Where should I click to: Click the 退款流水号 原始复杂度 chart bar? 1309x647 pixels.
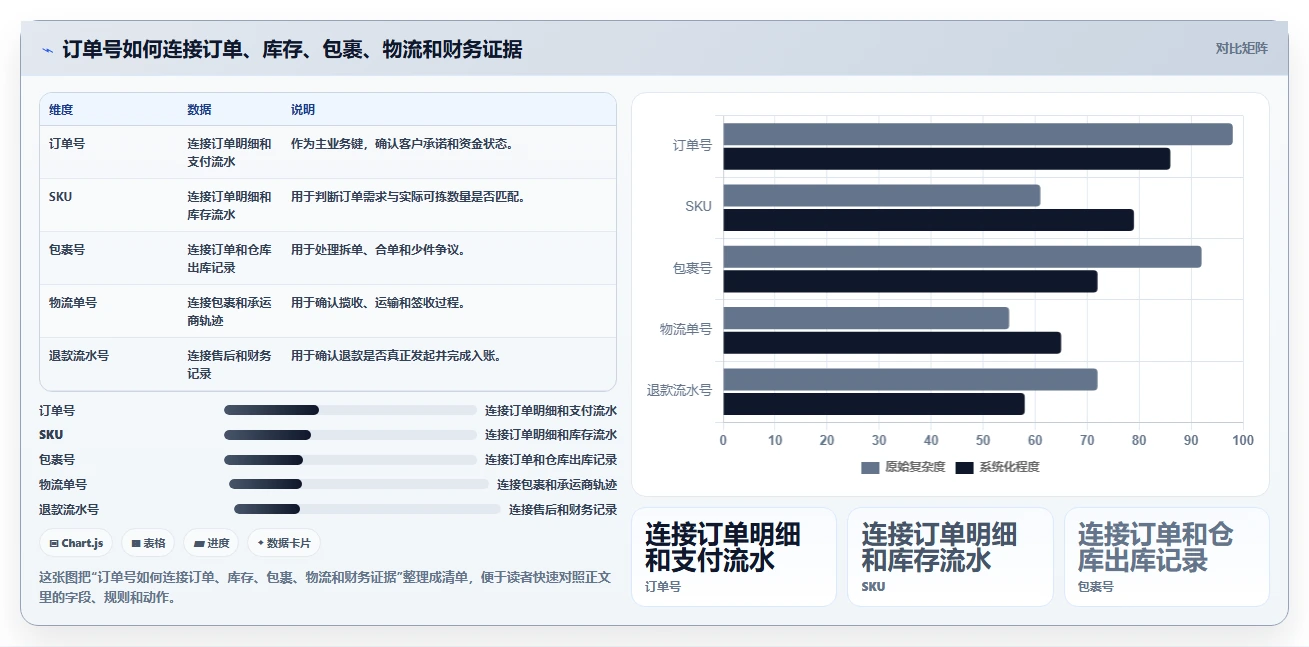[910, 379]
